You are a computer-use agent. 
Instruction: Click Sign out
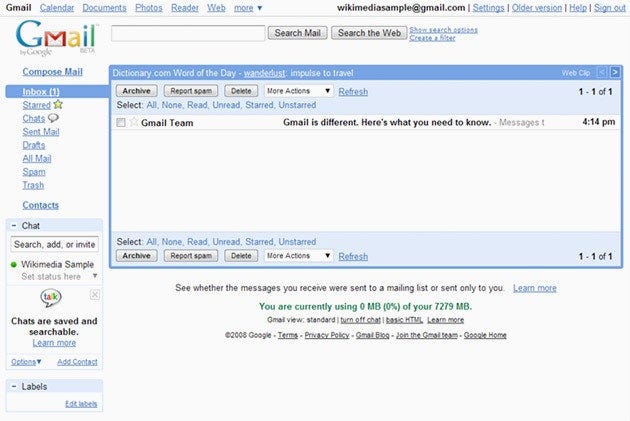(x=610, y=8)
